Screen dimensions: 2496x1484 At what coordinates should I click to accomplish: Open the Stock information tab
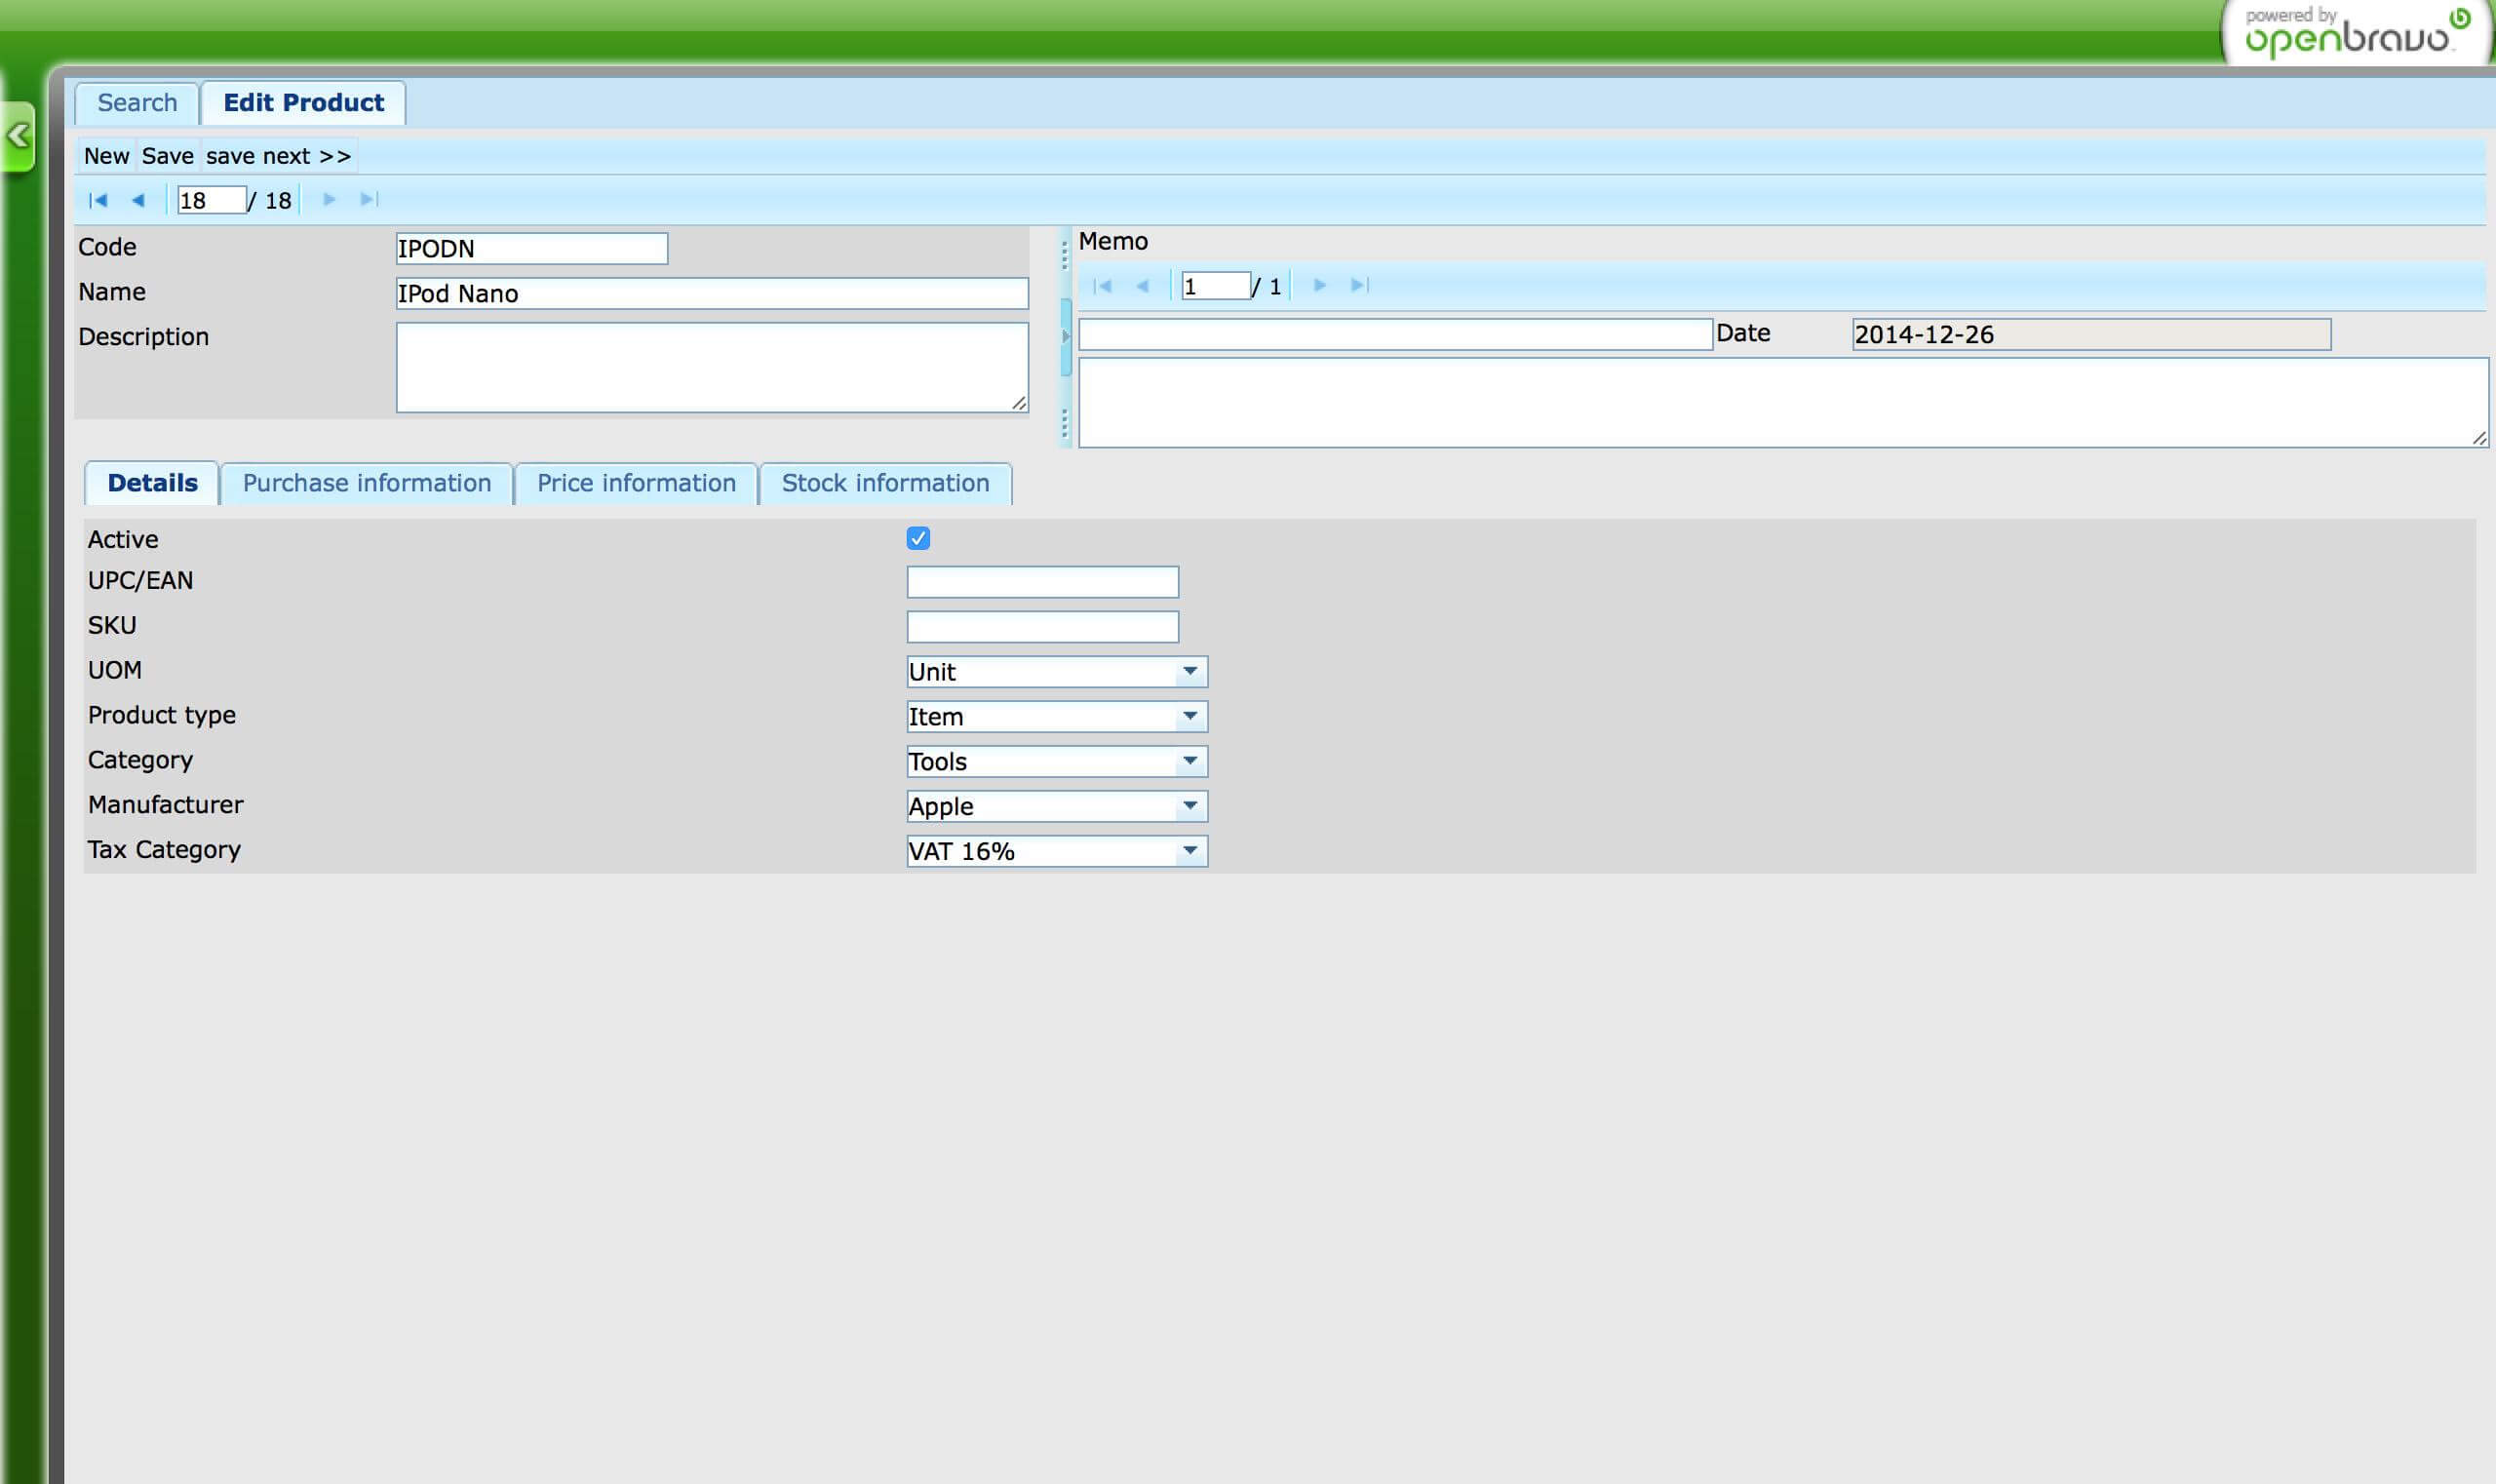click(885, 484)
